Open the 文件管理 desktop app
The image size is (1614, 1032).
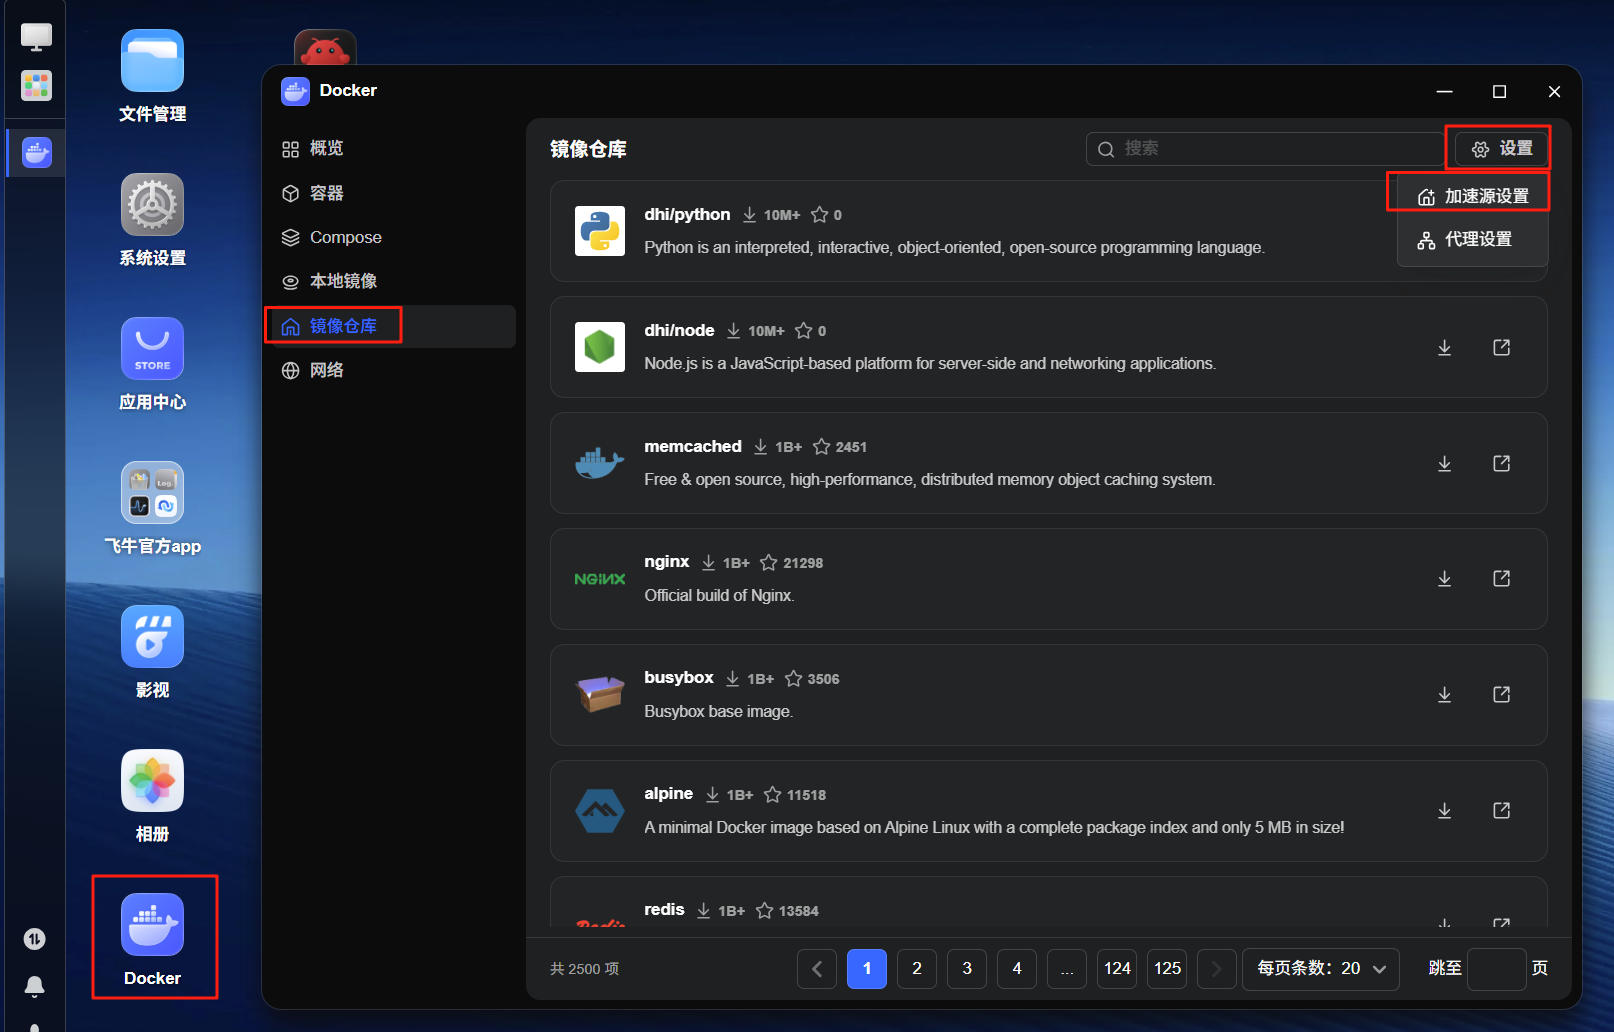click(152, 61)
